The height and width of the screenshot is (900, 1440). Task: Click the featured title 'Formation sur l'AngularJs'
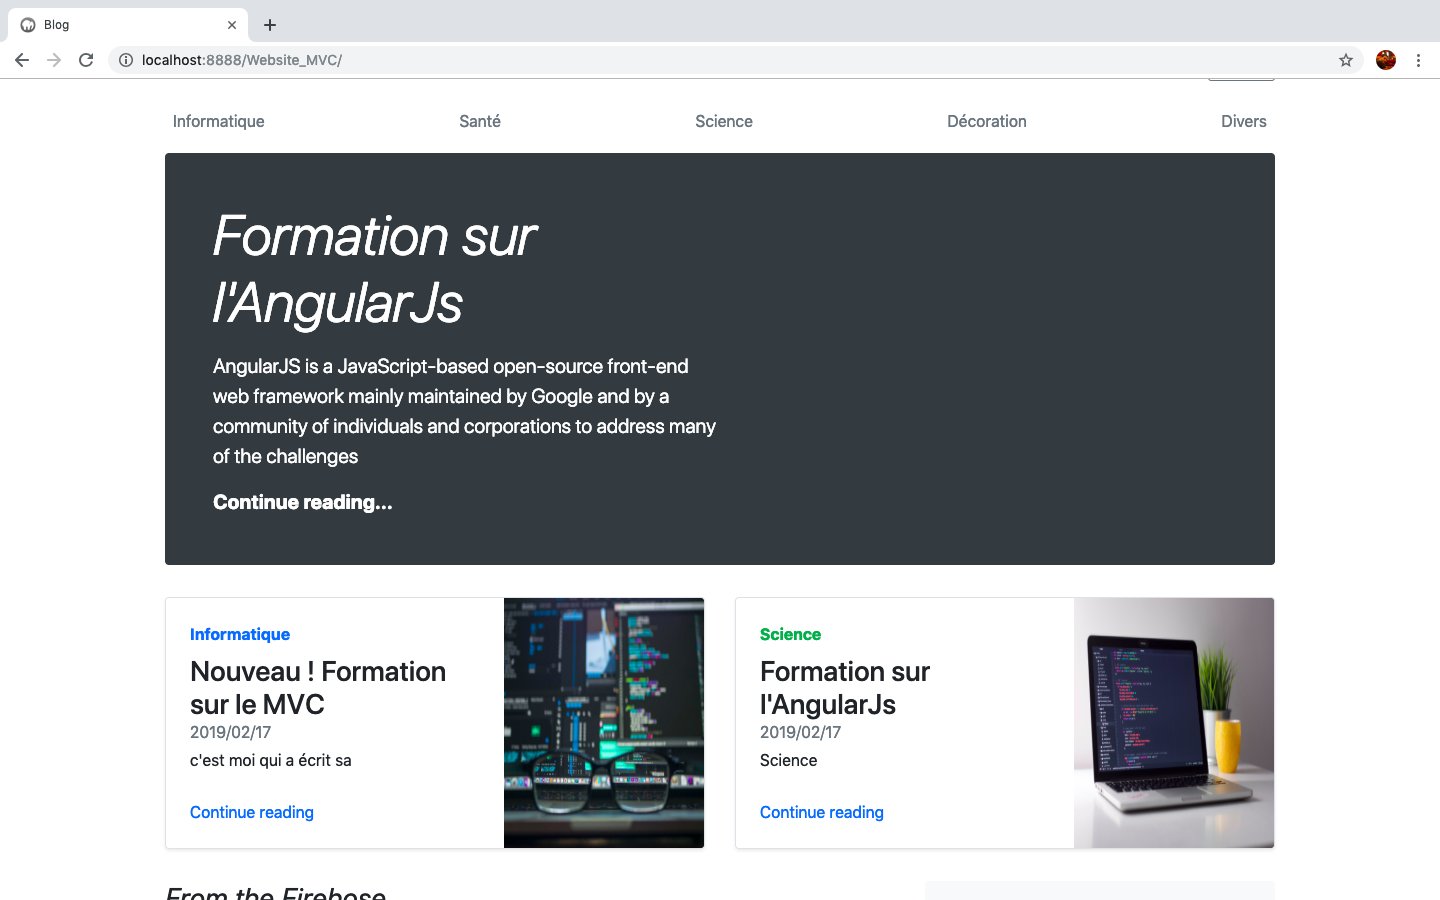click(375, 269)
